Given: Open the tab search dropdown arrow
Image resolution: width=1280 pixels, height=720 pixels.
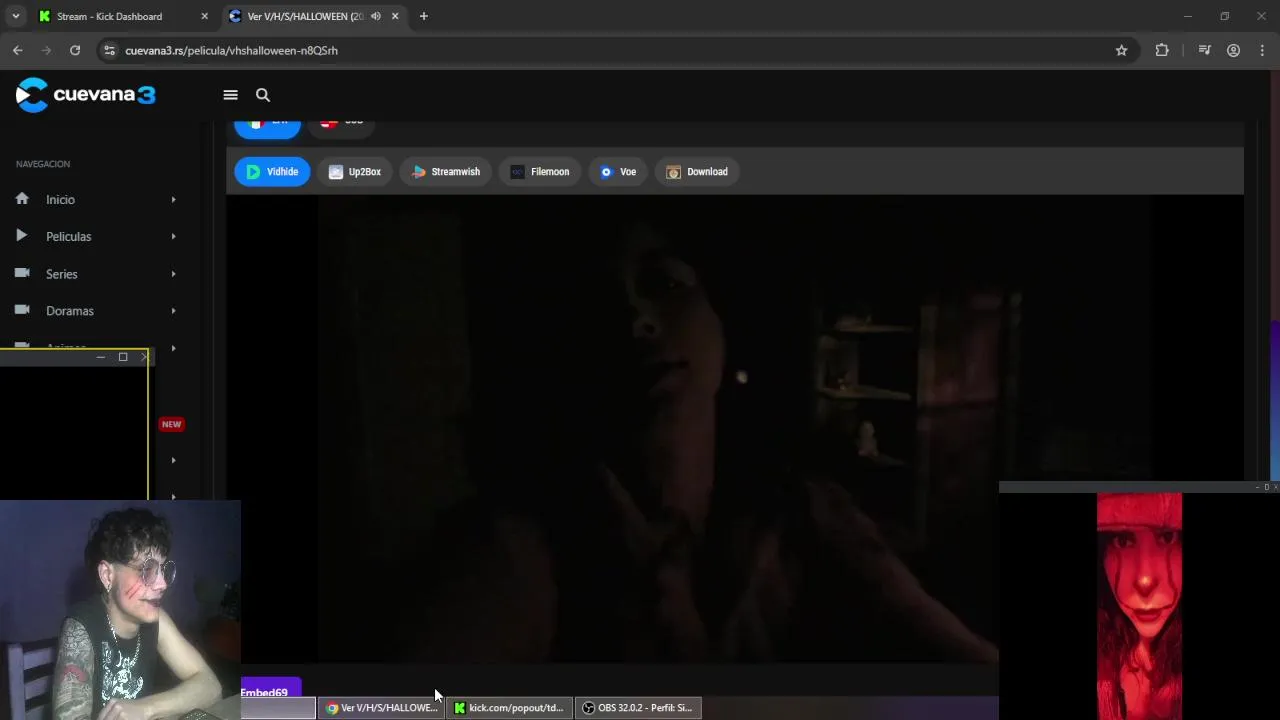Looking at the screenshot, I should tap(15, 16).
